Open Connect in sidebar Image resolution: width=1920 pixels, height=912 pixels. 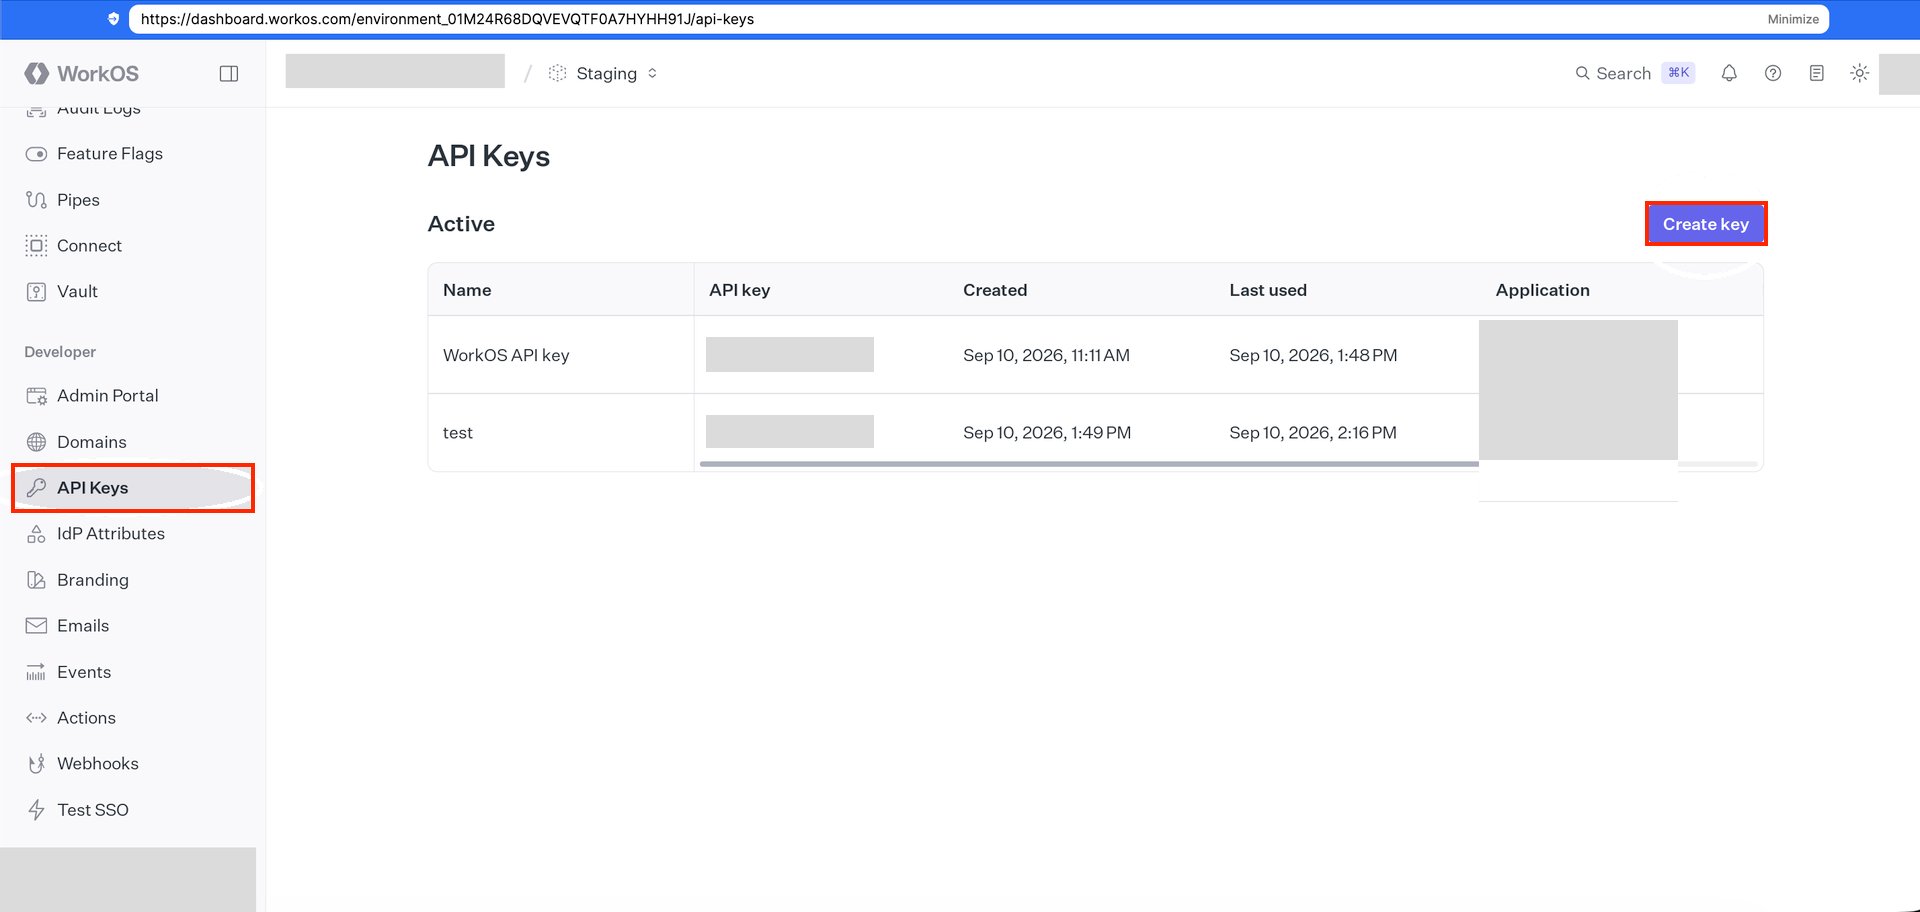(x=89, y=246)
